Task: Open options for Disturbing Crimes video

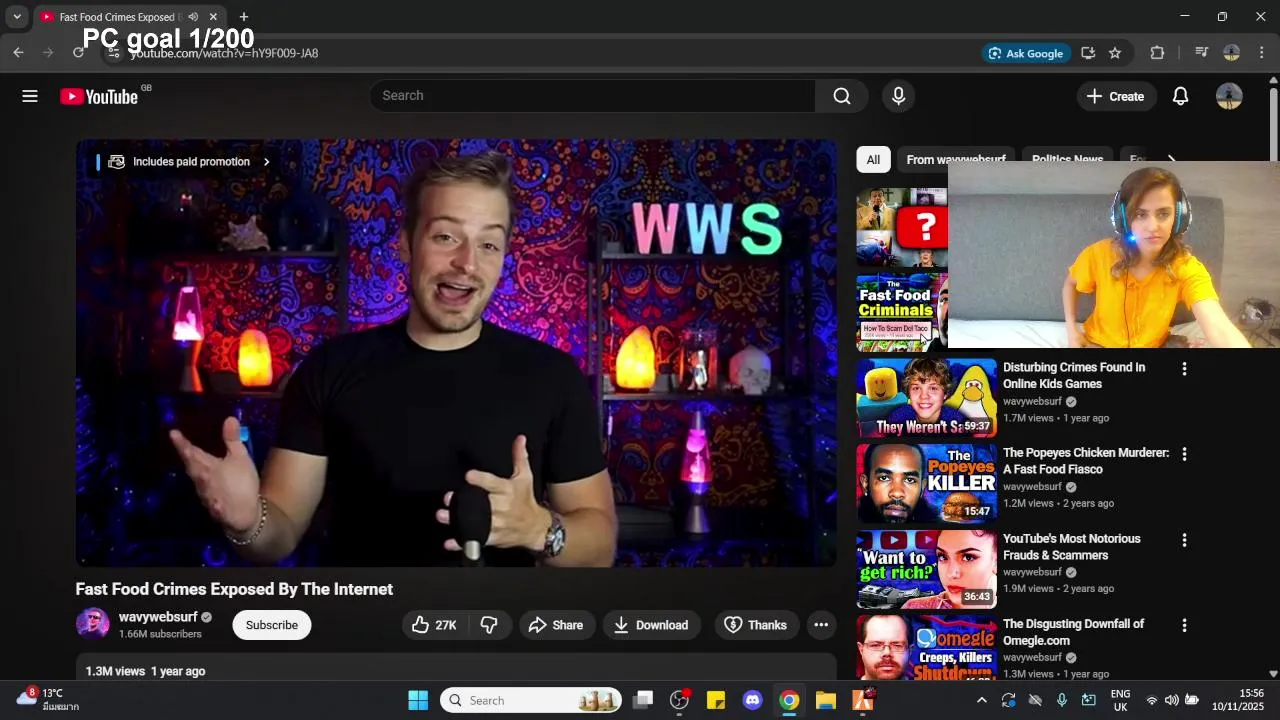Action: [1184, 369]
